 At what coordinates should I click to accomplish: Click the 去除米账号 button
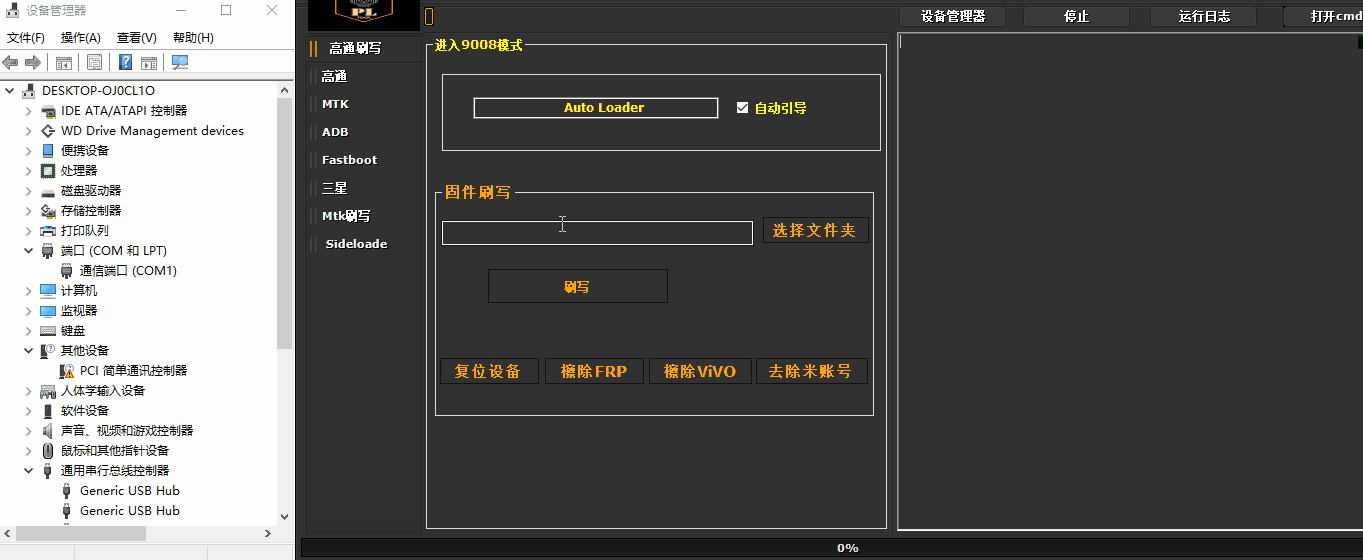pyautogui.click(x=811, y=371)
